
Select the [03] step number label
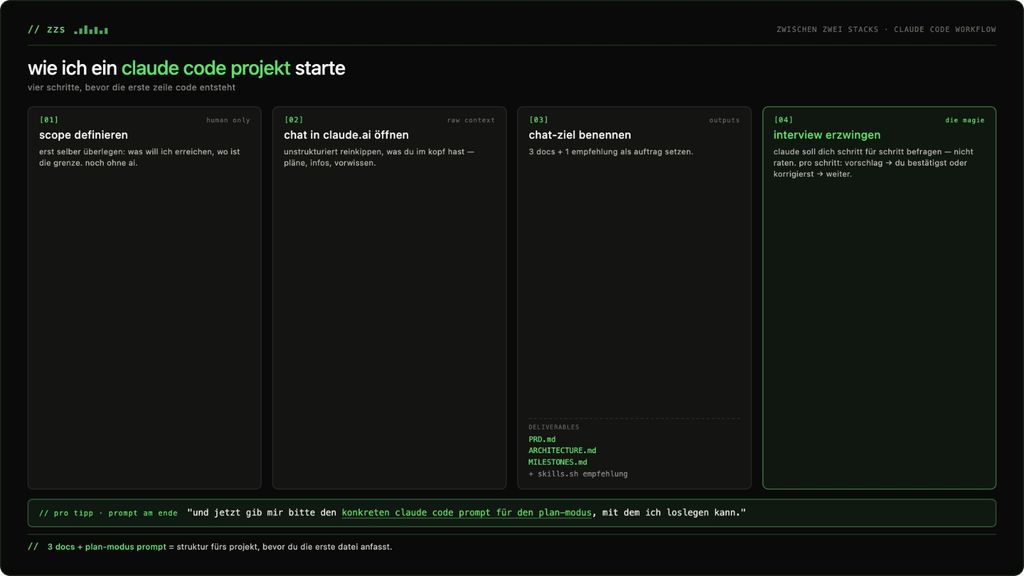pos(539,120)
